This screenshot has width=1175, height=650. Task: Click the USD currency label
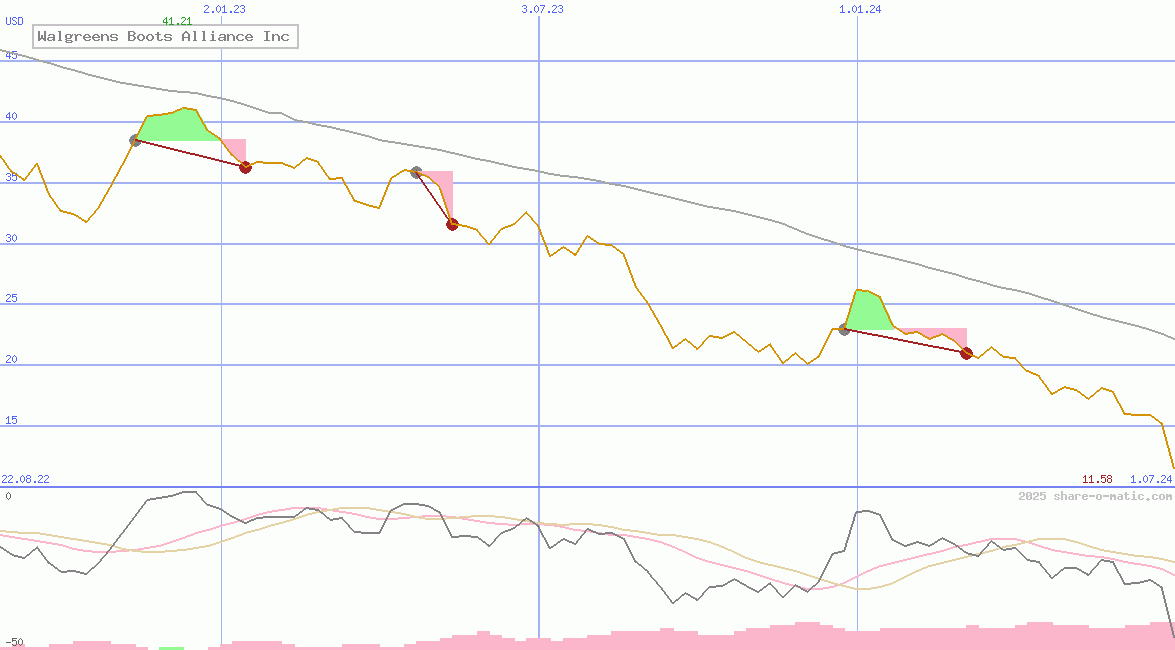pyautogui.click(x=14, y=21)
